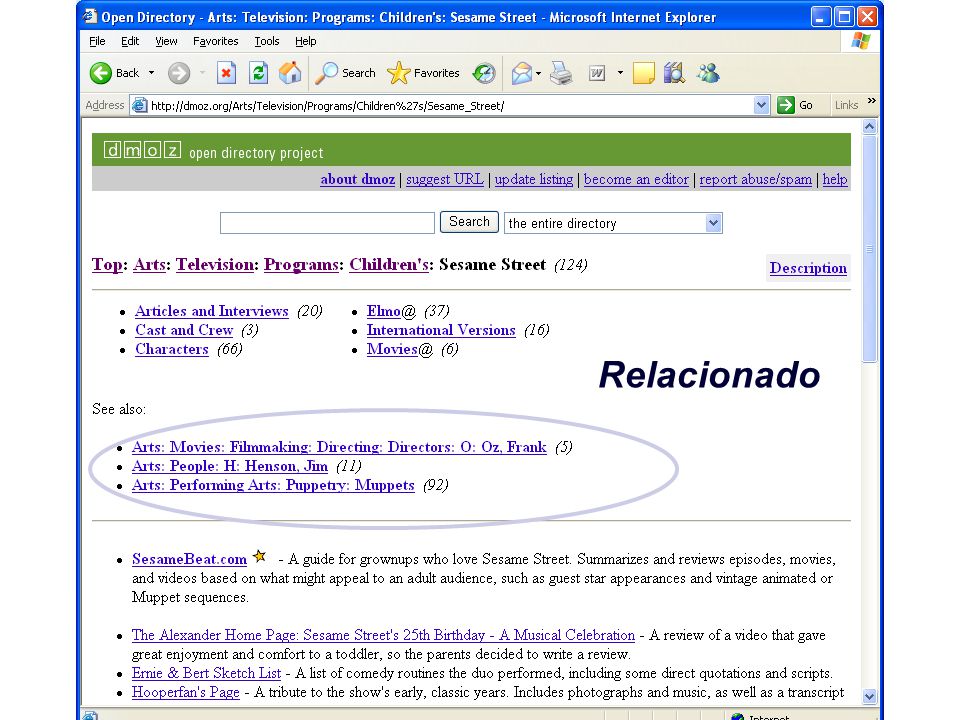Click the Mail envelope icon
This screenshot has height=720, width=960.
coord(522,73)
